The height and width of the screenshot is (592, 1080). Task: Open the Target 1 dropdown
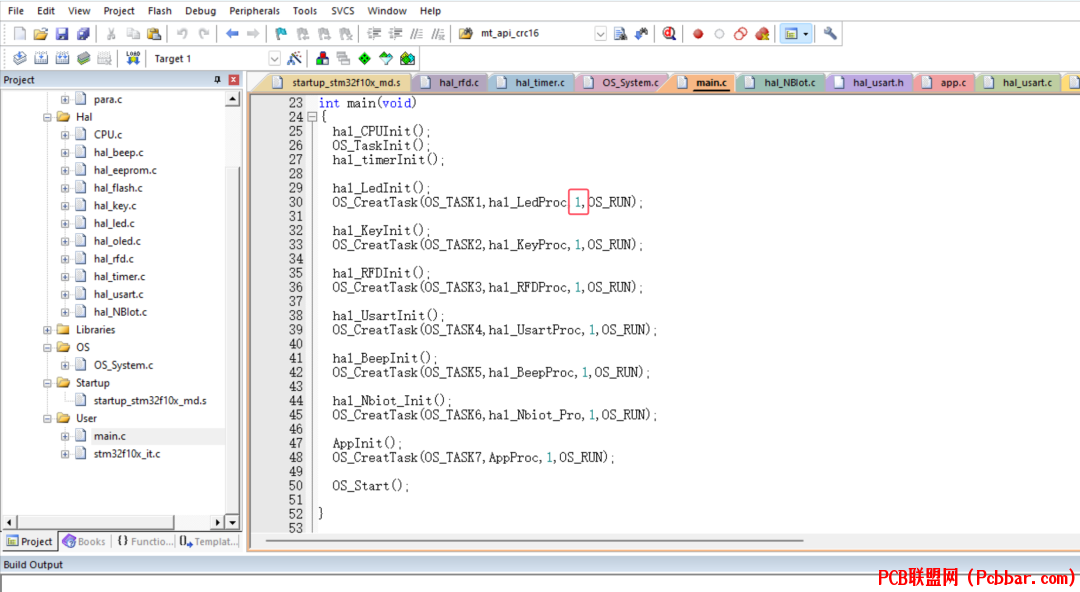274,59
